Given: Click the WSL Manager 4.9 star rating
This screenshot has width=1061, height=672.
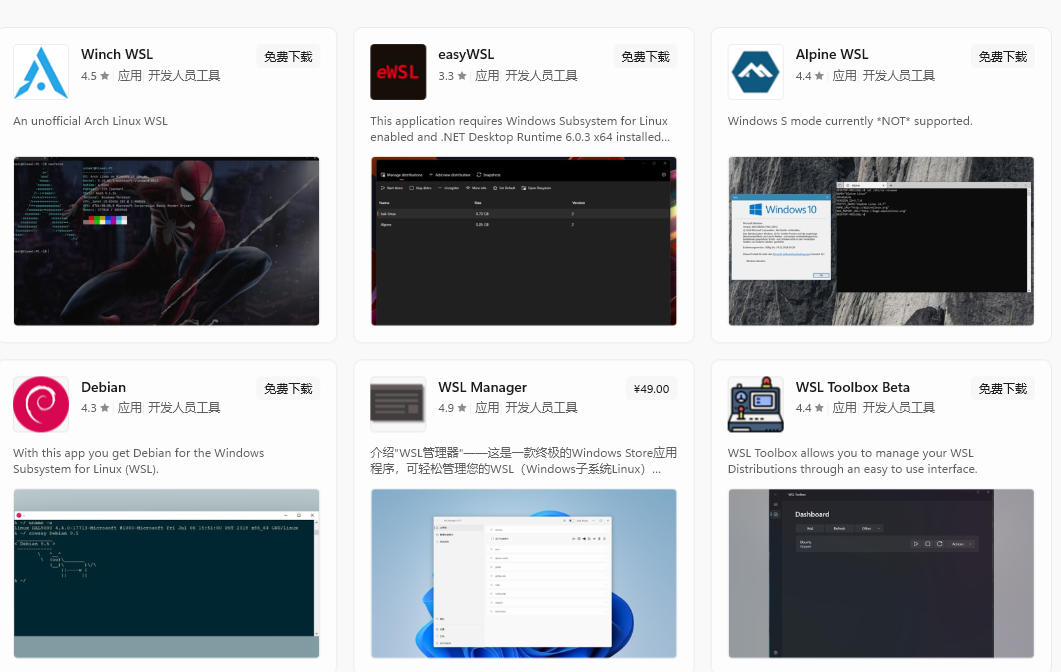Looking at the screenshot, I should [x=453, y=408].
